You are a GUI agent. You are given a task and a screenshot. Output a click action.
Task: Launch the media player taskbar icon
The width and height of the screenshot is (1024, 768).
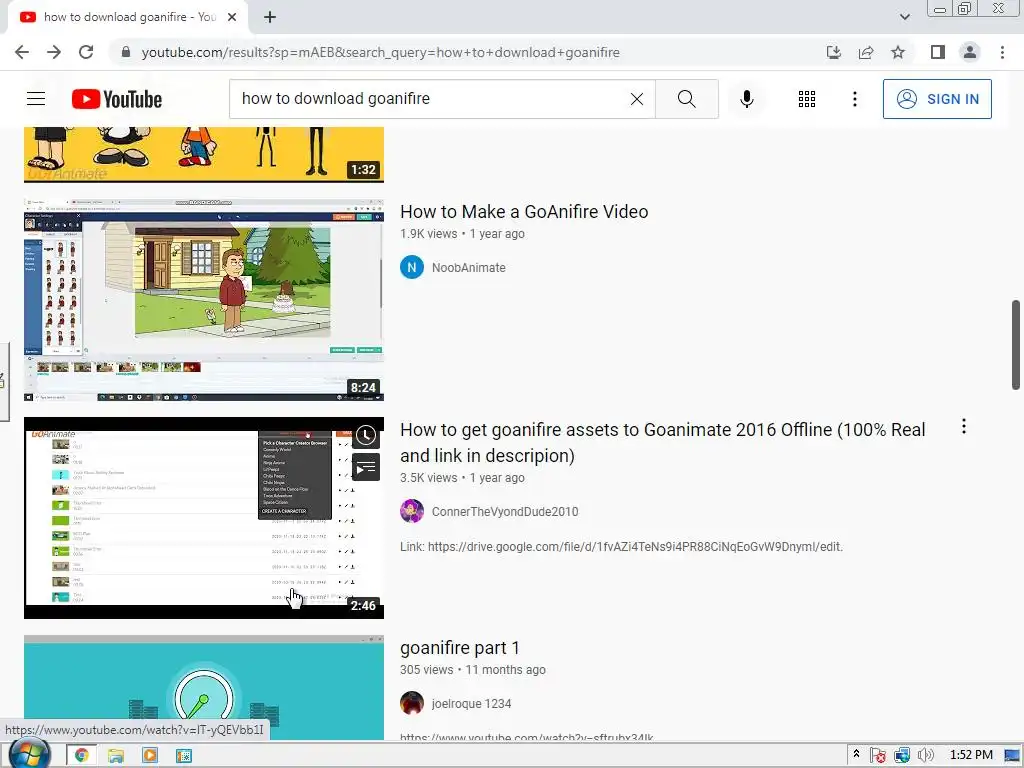click(150, 756)
